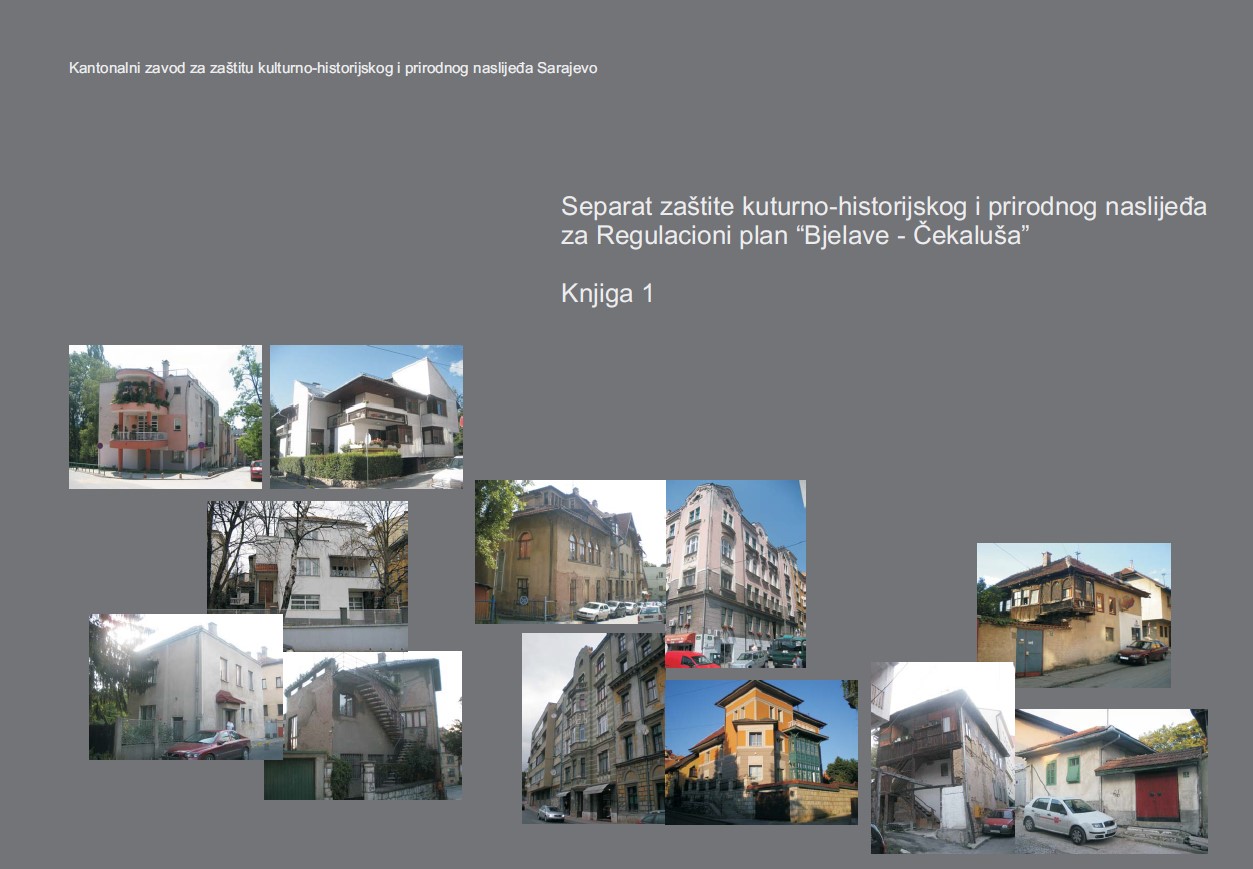Click the title line 'Separat zaštite kuturno-historijskog'

[x=884, y=207]
